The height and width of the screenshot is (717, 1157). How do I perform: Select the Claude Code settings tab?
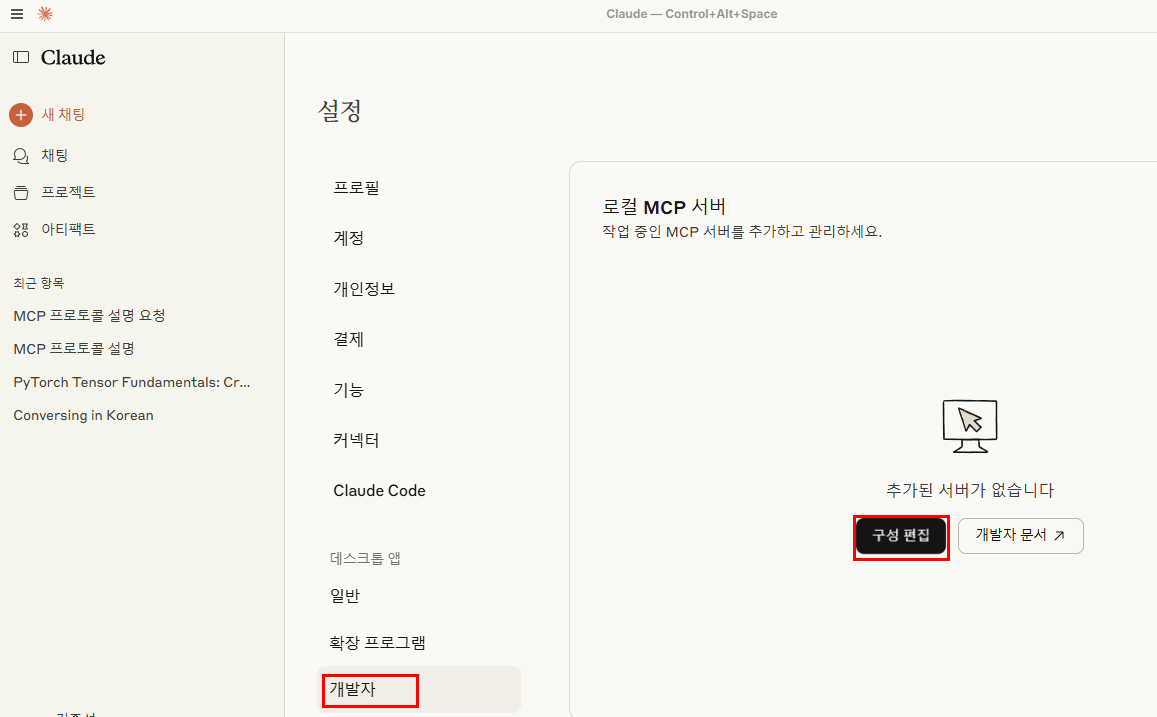[x=379, y=491]
